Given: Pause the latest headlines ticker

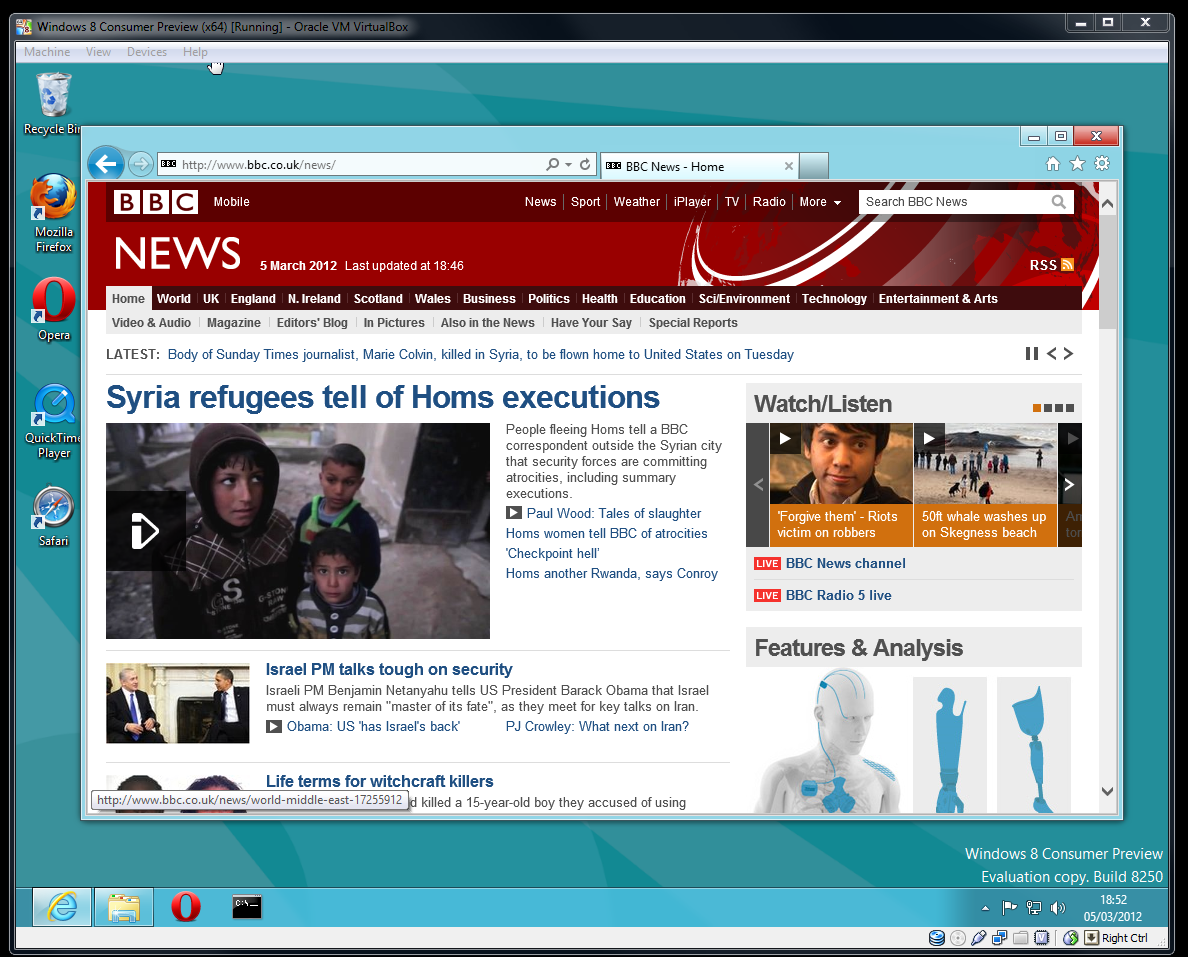Looking at the screenshot, I should pyautogui.click(x=1031, y=354).
